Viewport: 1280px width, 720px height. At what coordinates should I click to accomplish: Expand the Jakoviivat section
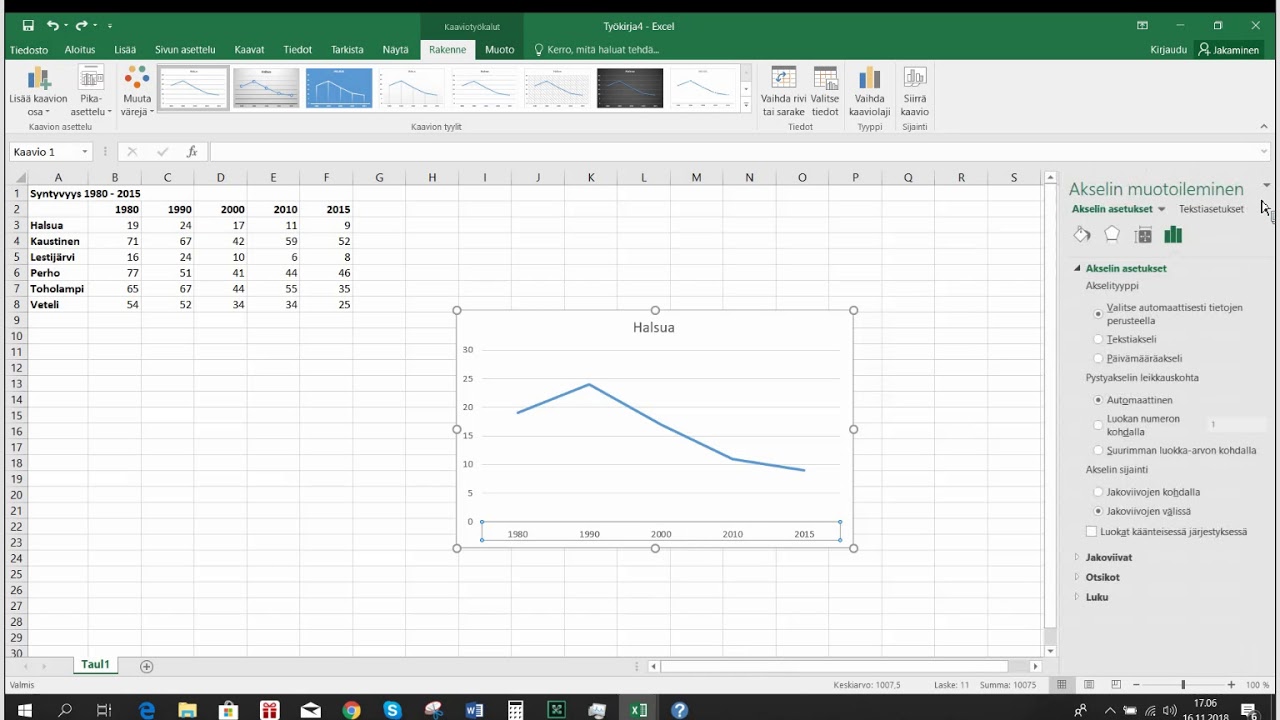click(1109, 557)
